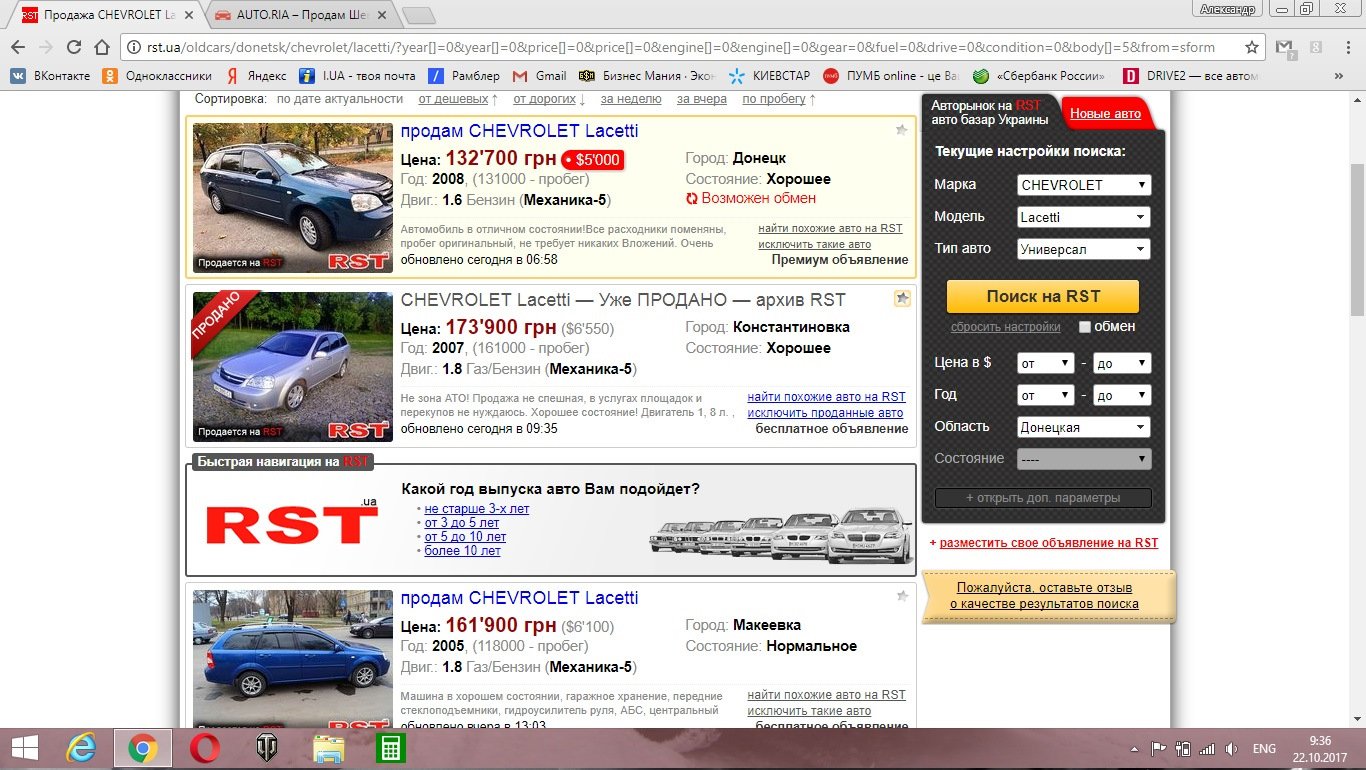
Task: Choose the от 5 до 10 лет link
Action: [465, 537]
